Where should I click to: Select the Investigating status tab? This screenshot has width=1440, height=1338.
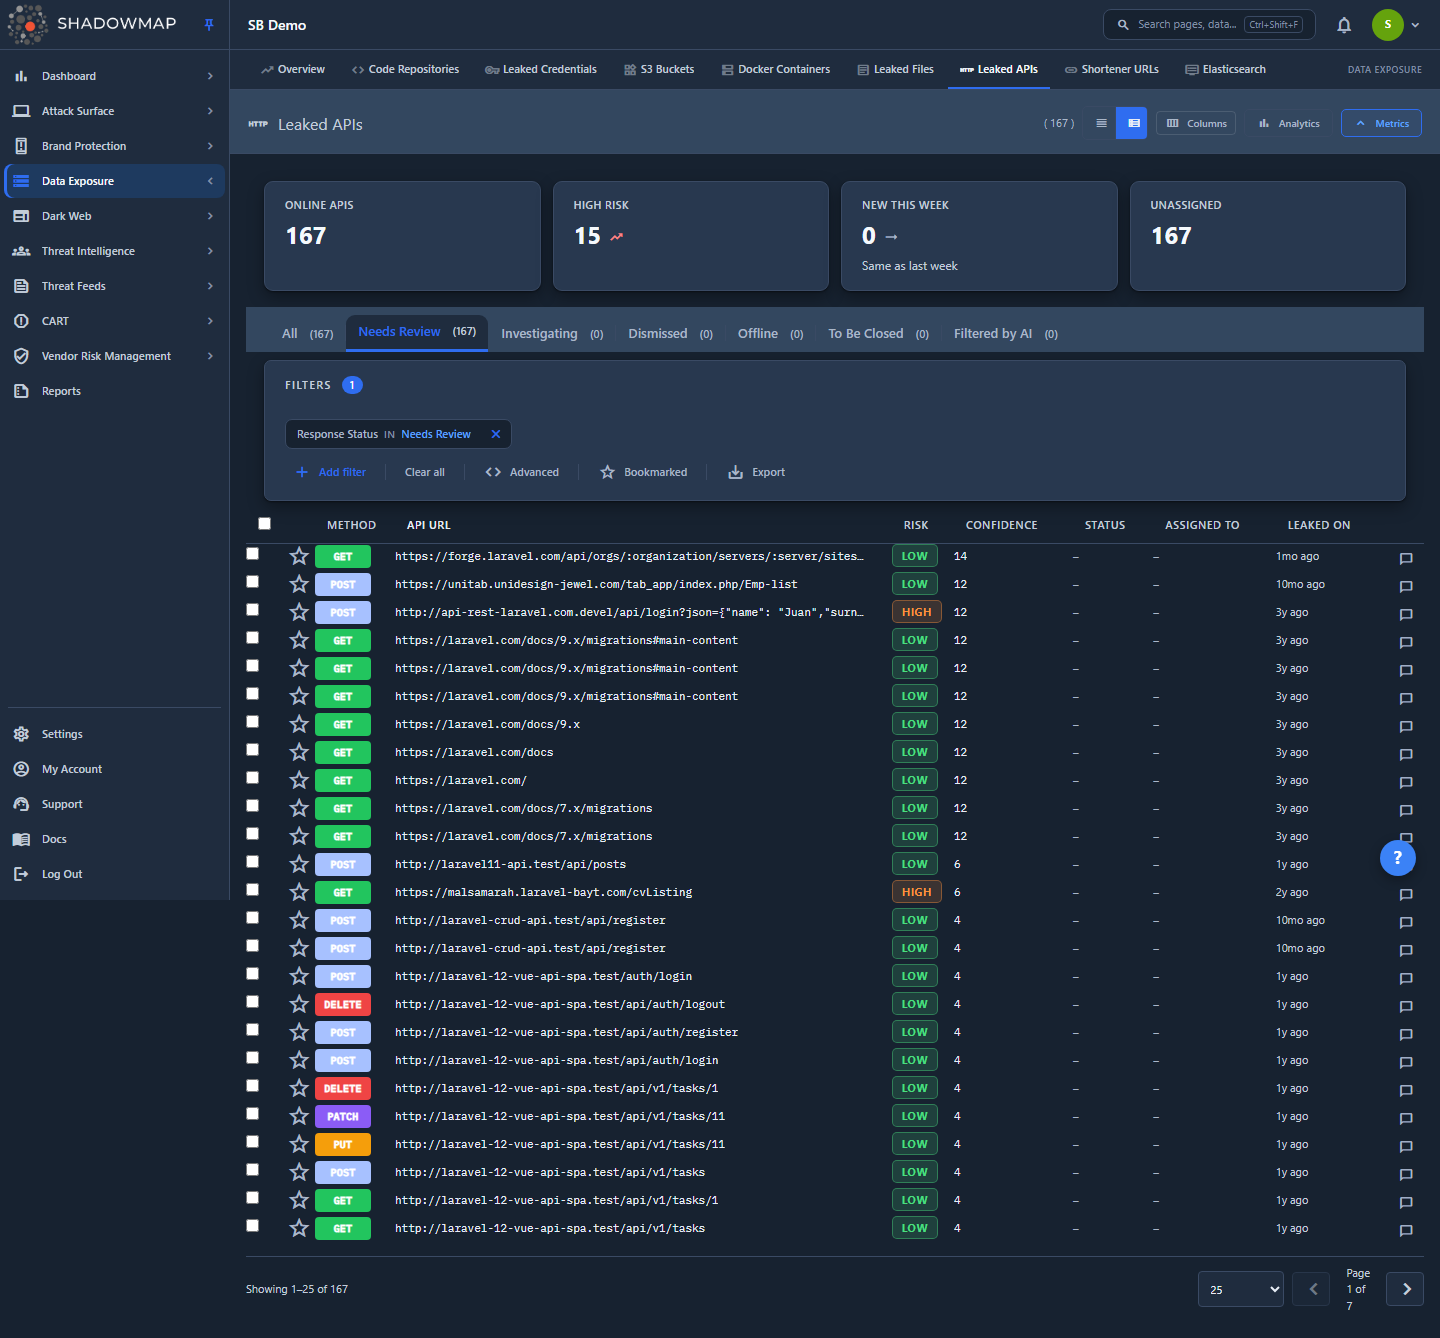[552, 334]
